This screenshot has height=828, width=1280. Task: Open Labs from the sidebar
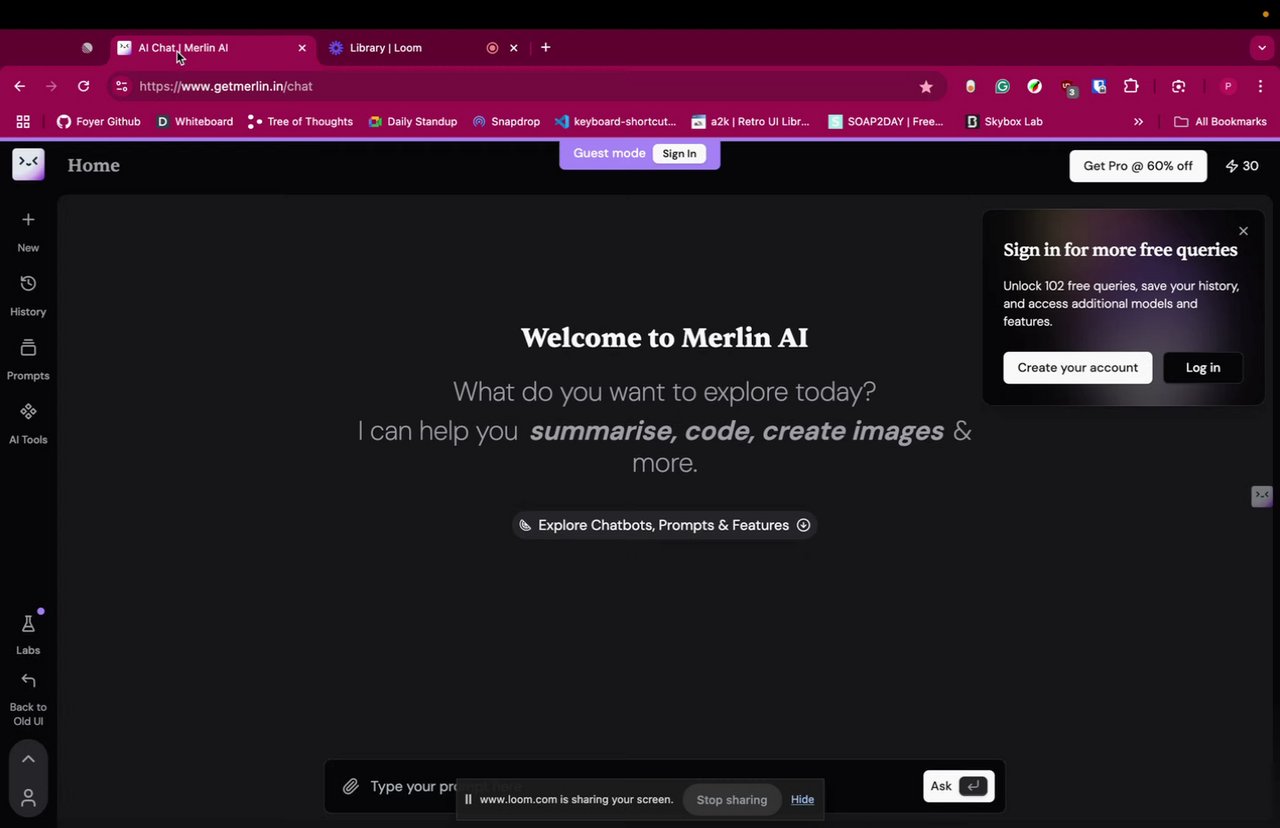point(28,634)
